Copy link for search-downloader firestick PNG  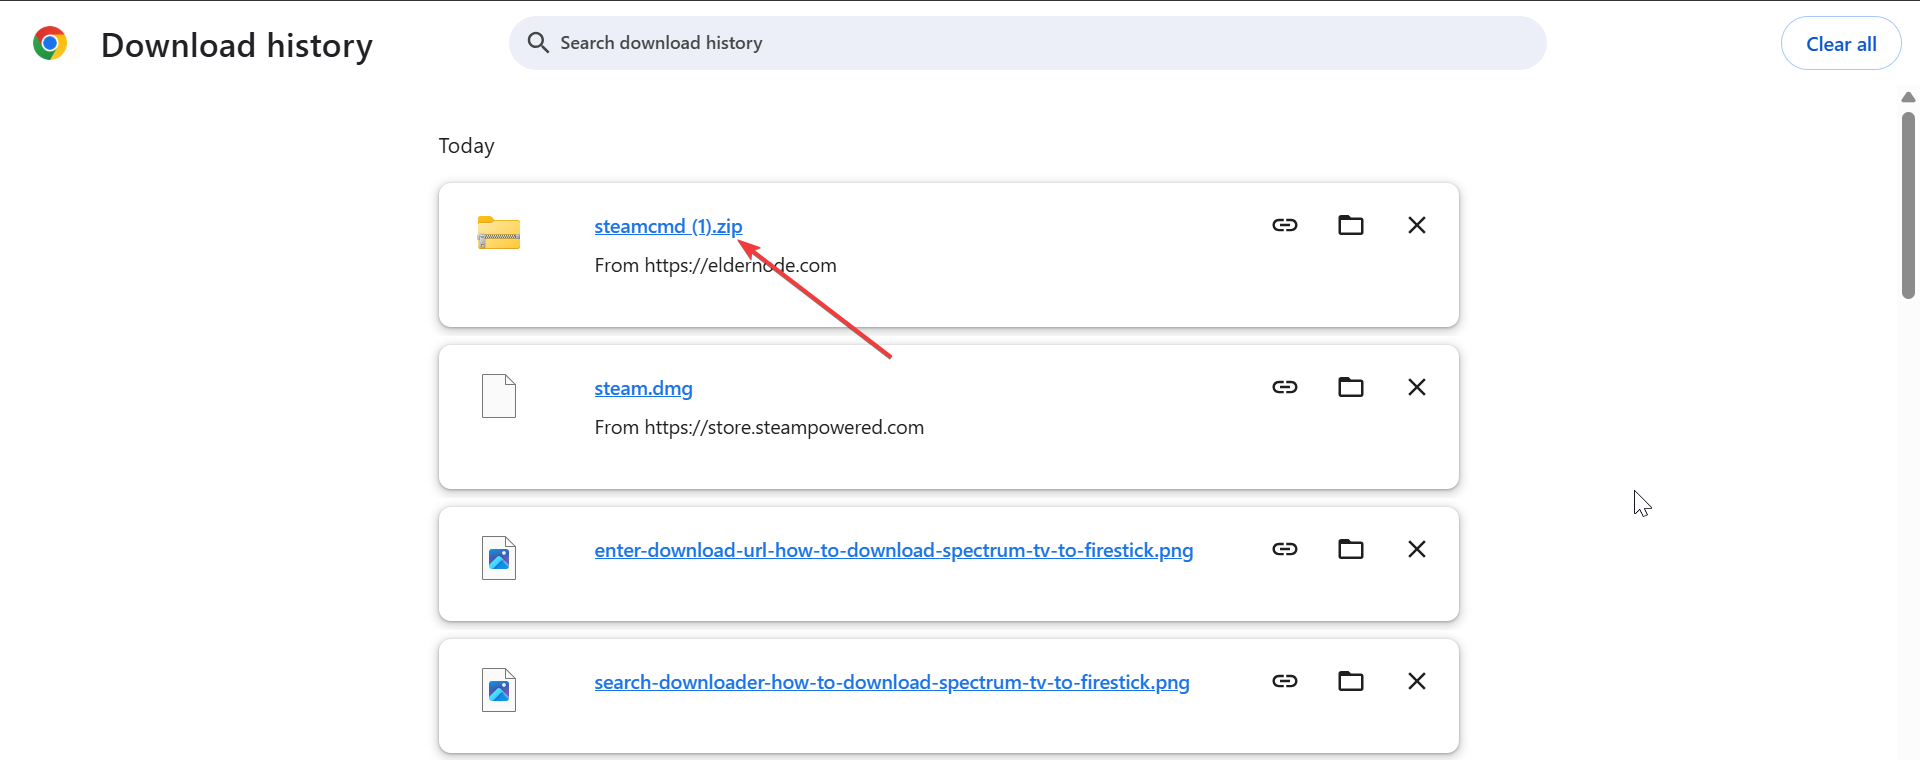click(1284, 681)
